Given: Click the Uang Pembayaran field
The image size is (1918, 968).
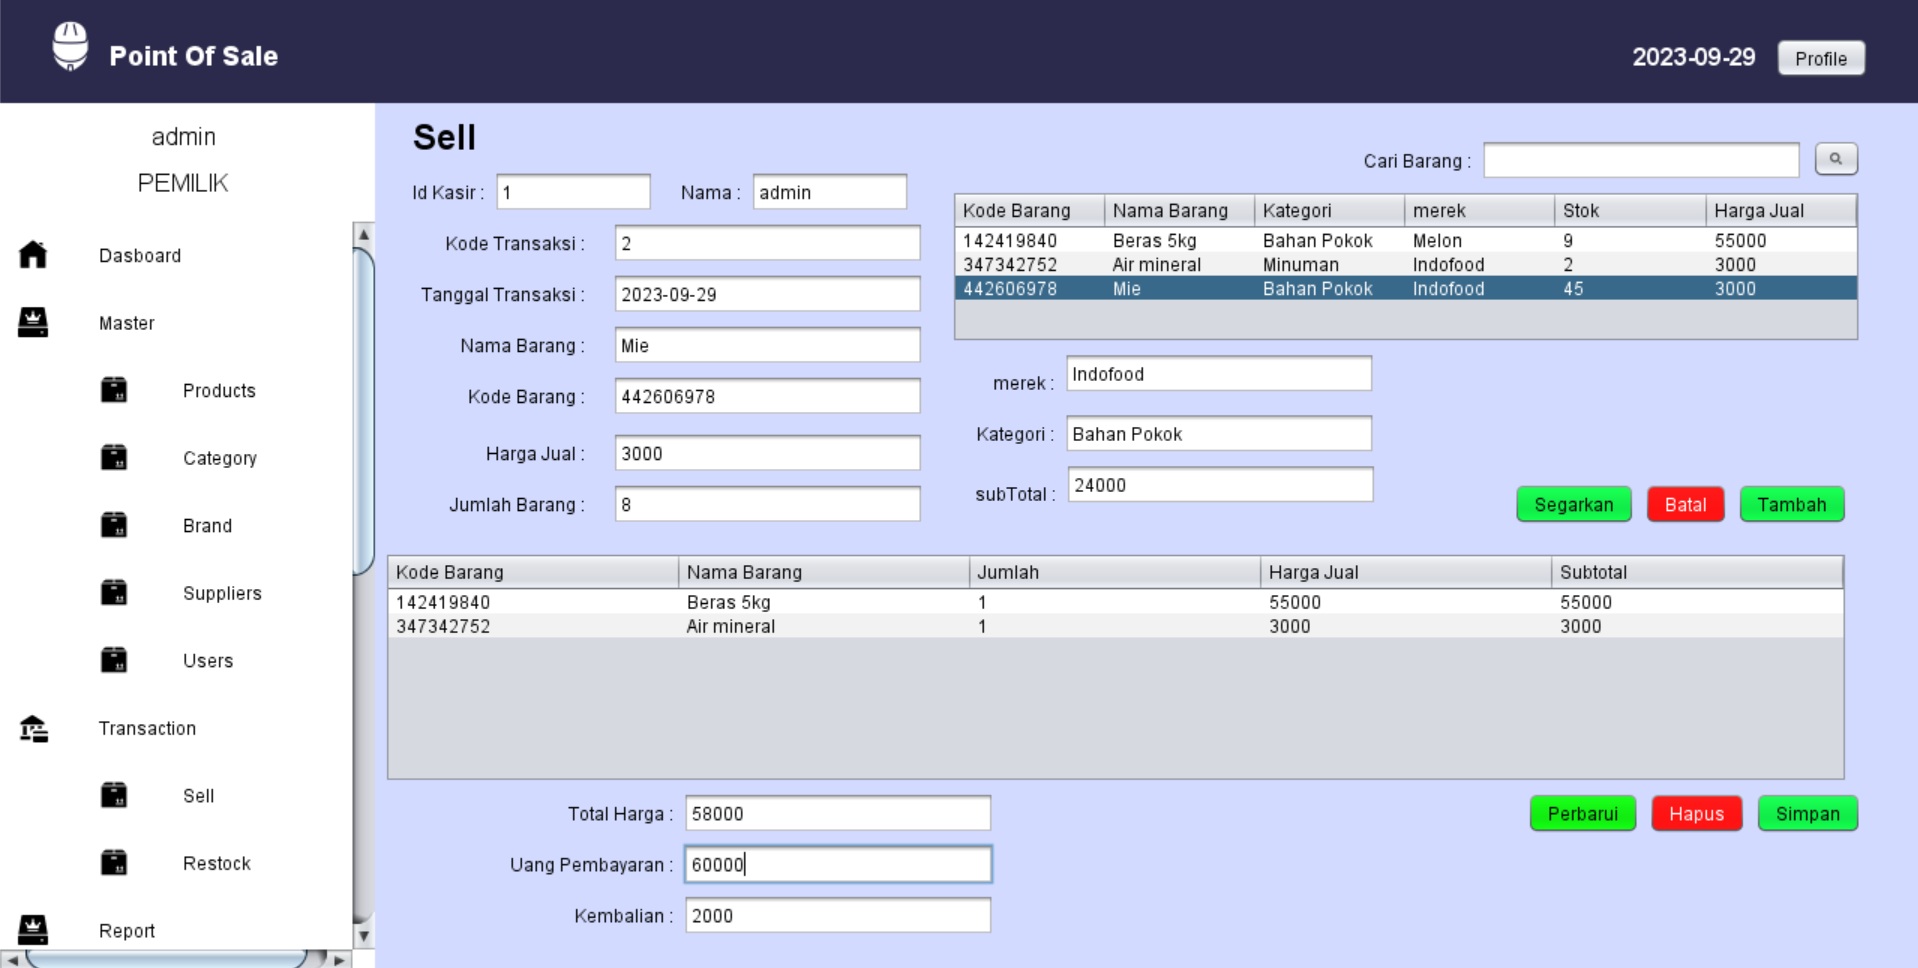Looking at the screenshot, I should 838,865.
